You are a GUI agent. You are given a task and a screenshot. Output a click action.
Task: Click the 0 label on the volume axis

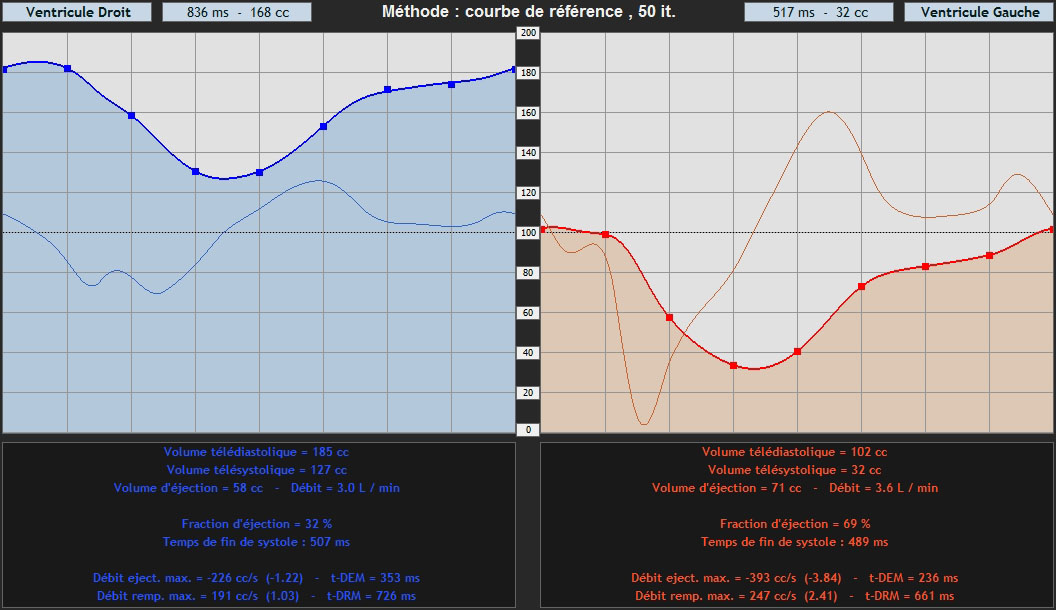coord(528,430)
